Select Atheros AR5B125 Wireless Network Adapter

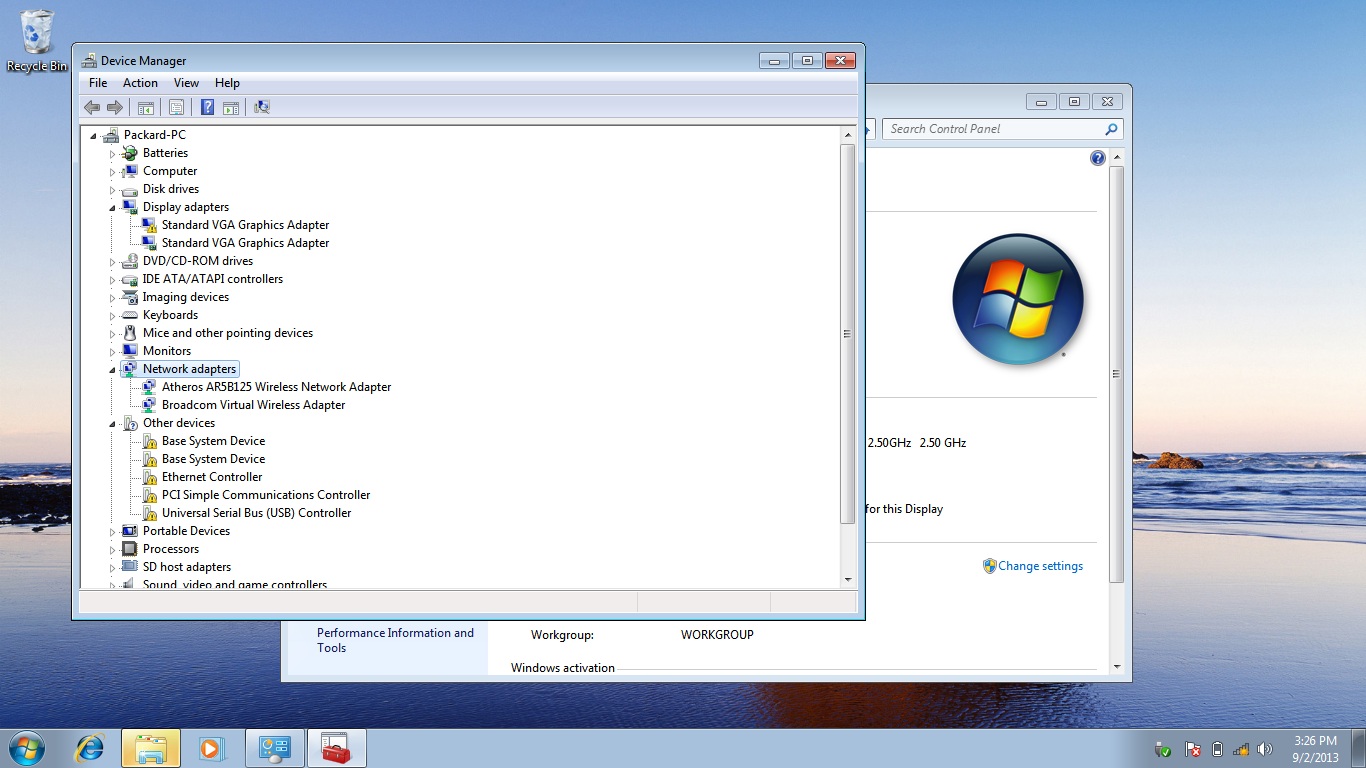(276, 387)
